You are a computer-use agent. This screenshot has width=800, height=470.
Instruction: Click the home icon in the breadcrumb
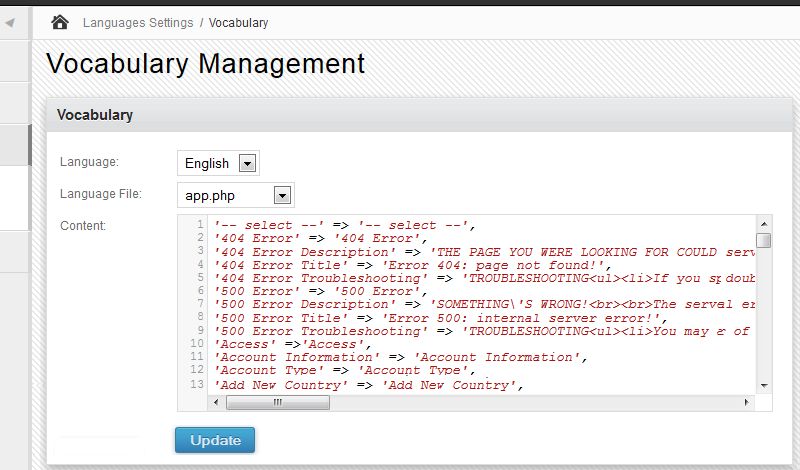pyautogui.click(x=60, y=22)
